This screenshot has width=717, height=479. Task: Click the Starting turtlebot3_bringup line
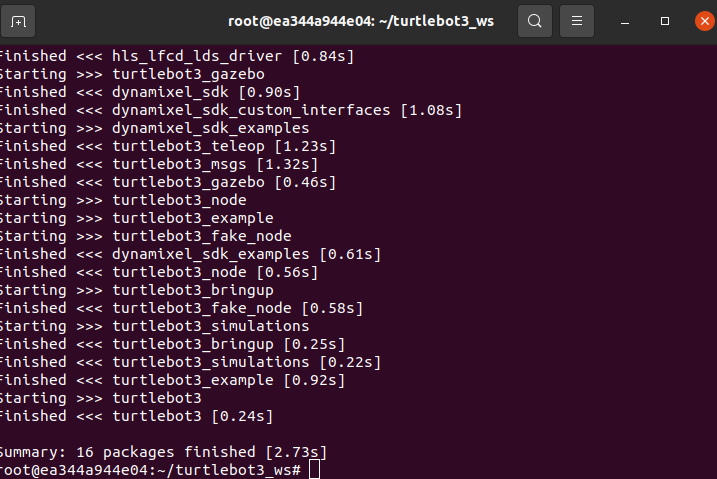click(x=137, y=290)
